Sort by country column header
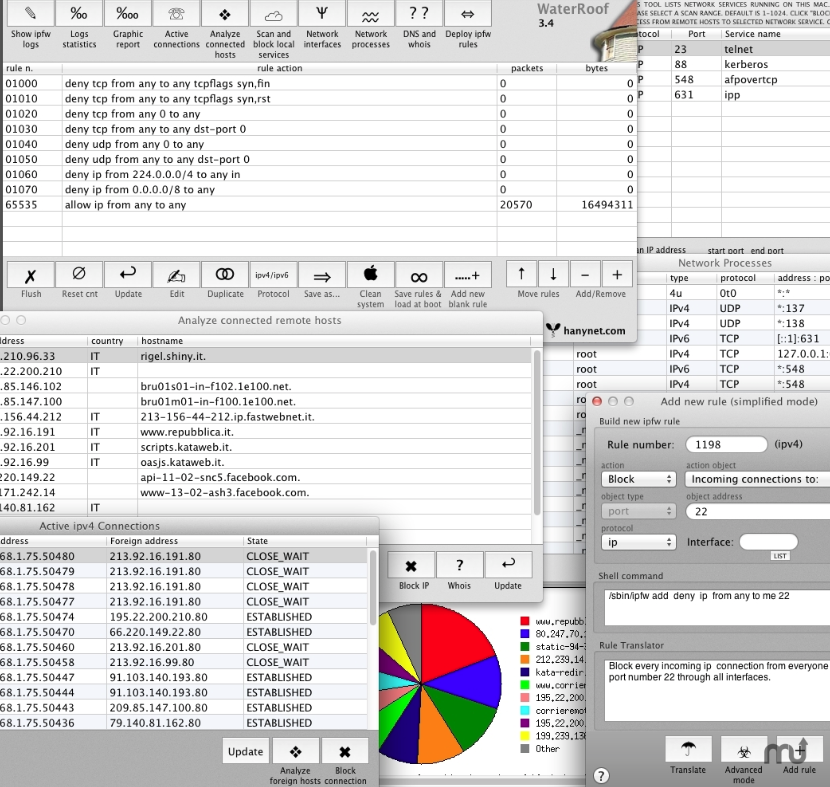This screenshot has height=787, width=830. tap(112, 341)
